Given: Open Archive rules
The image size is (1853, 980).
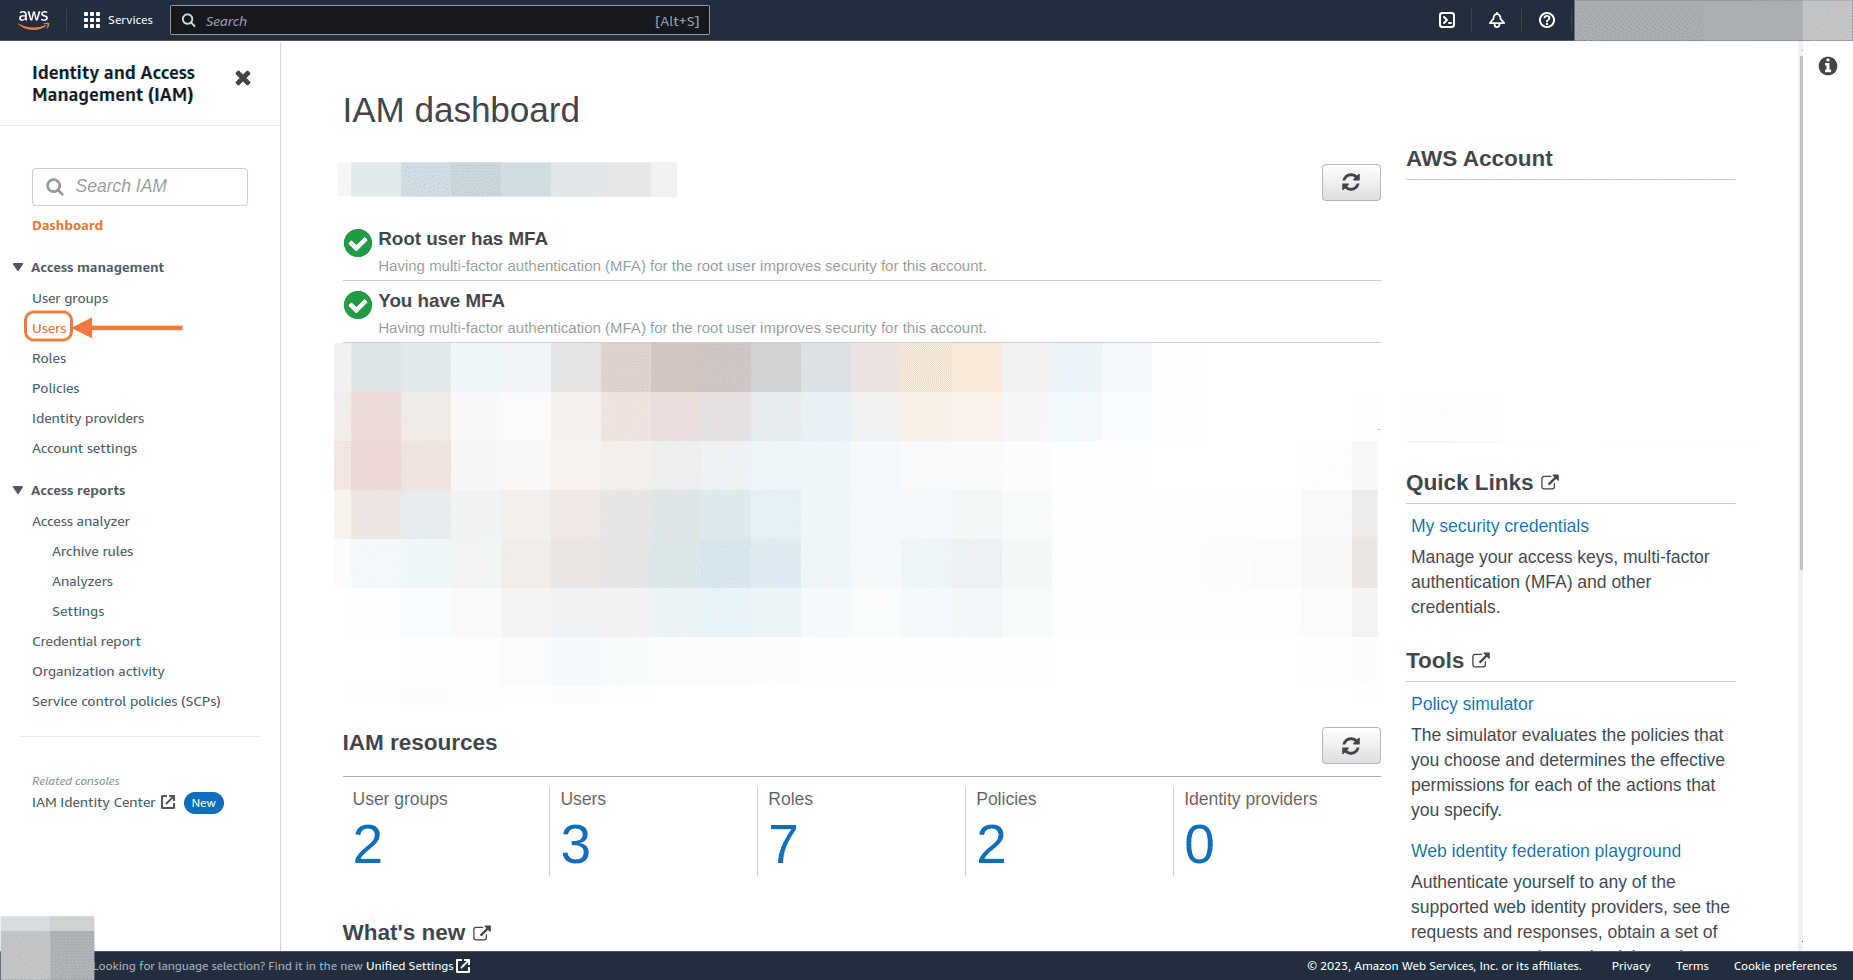Looking at the screenshot, I should [93, 551].
